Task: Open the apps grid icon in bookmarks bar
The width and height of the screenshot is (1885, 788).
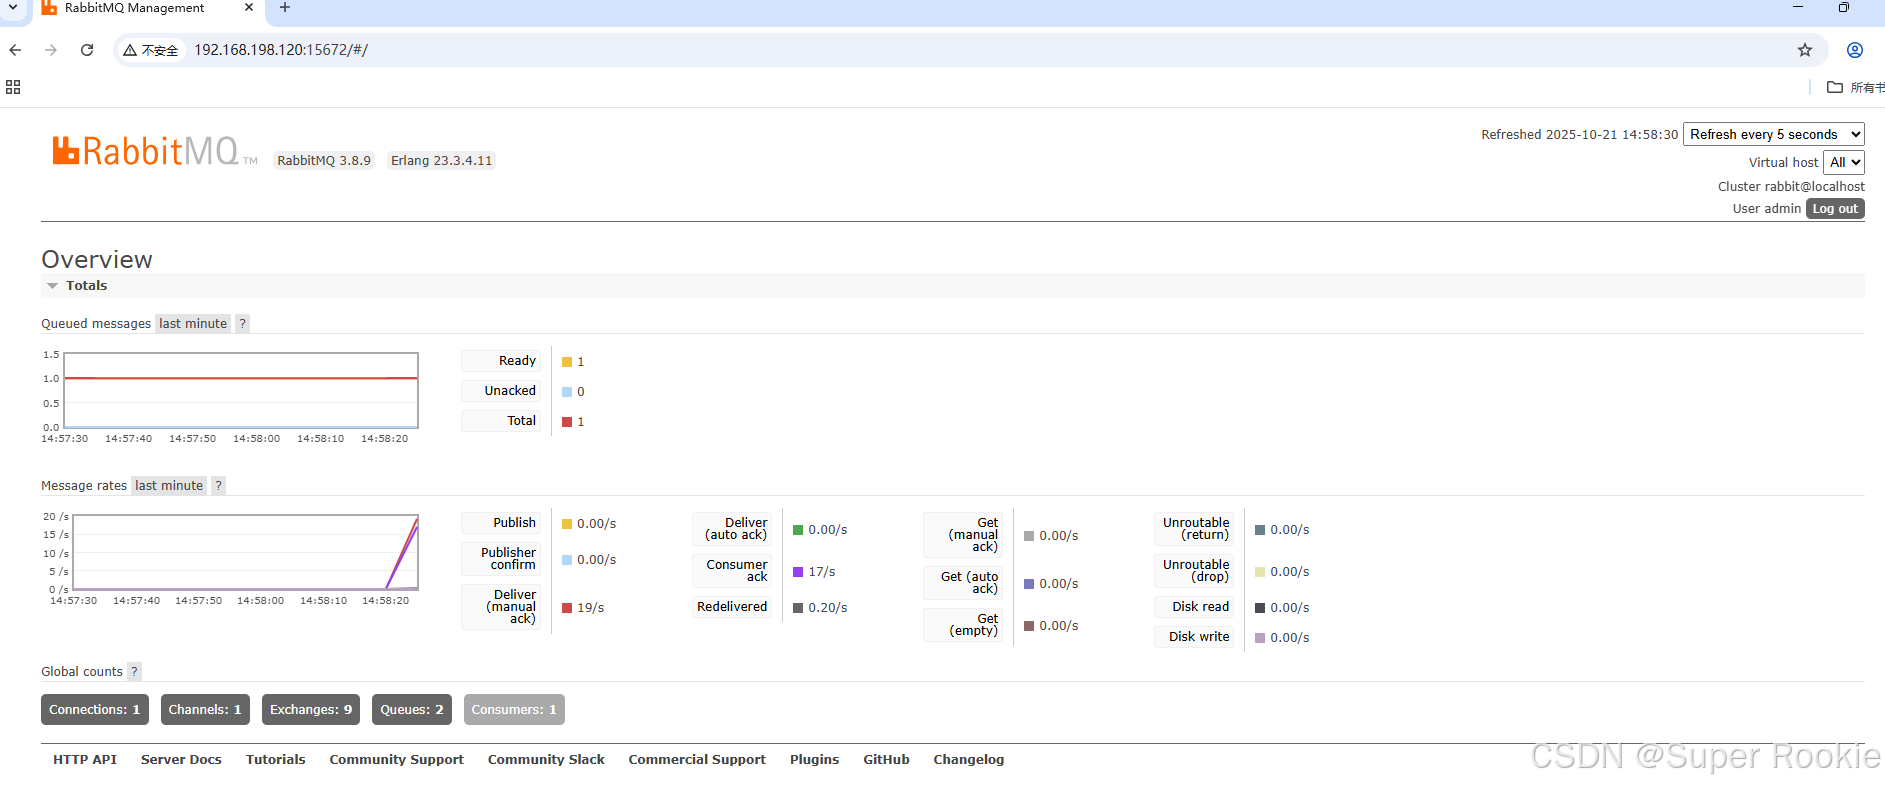Action: click(13, 87)
